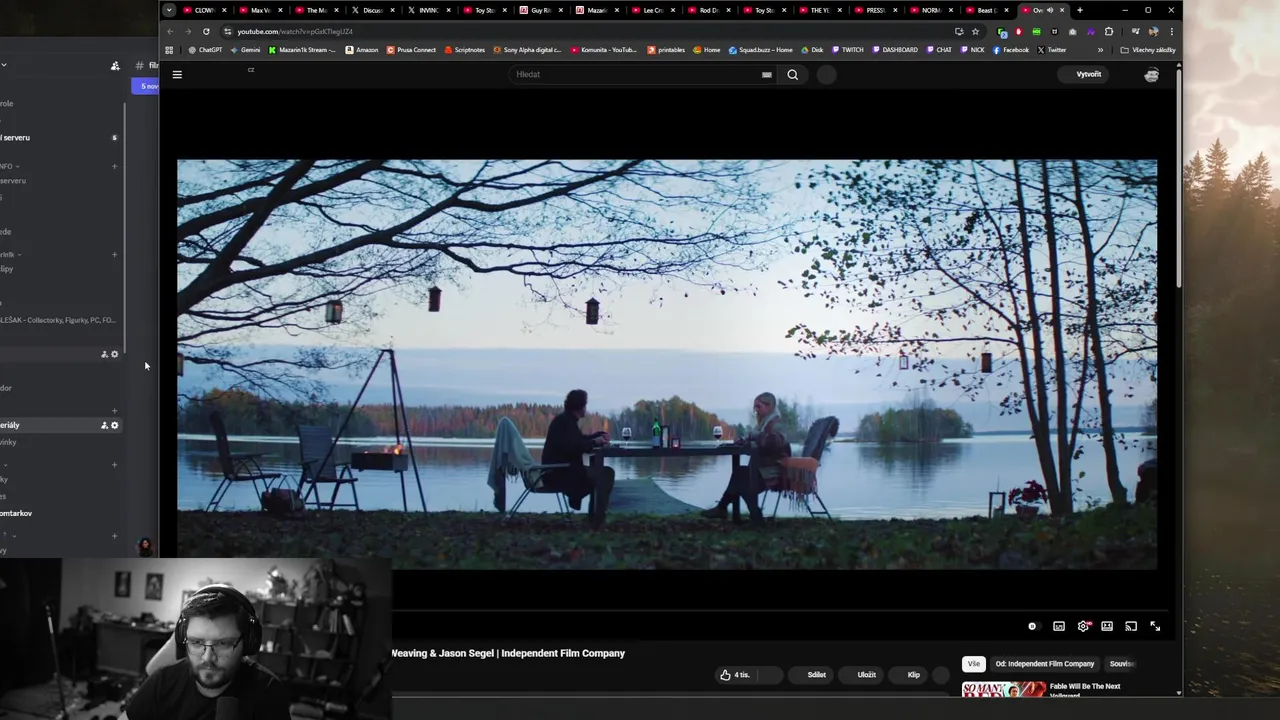Switch to the PRESS browser tab
This screenshot has width=1280, height=720.
click(x=875, y=10)
